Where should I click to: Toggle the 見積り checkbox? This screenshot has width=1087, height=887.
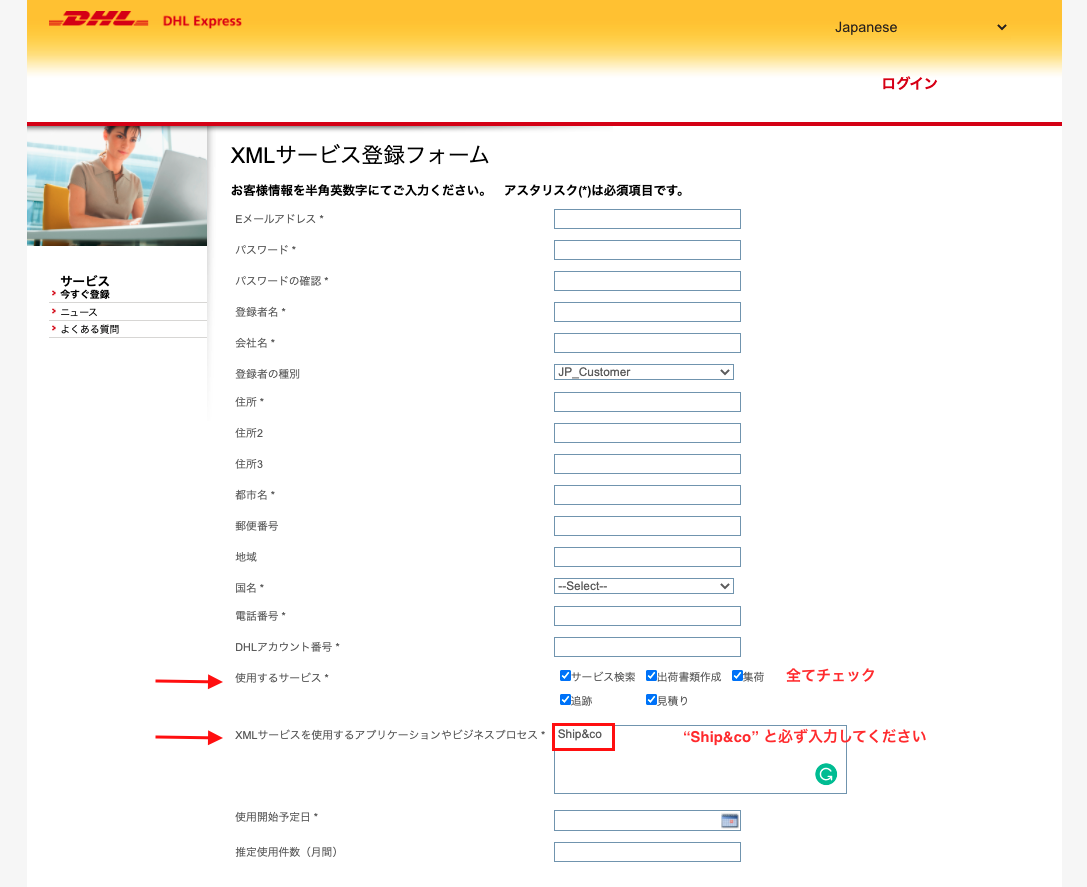tap(651, 700)
